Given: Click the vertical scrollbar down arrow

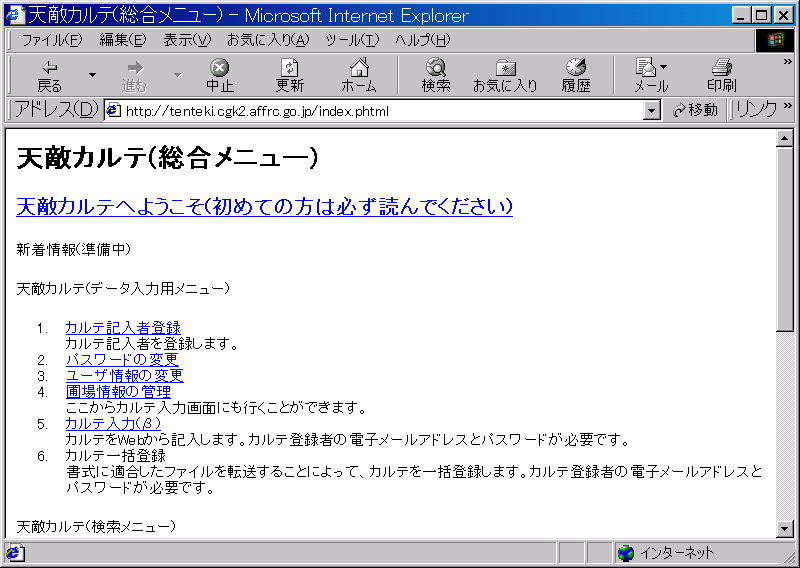Looking at the screenshot, I should point(785,529).
